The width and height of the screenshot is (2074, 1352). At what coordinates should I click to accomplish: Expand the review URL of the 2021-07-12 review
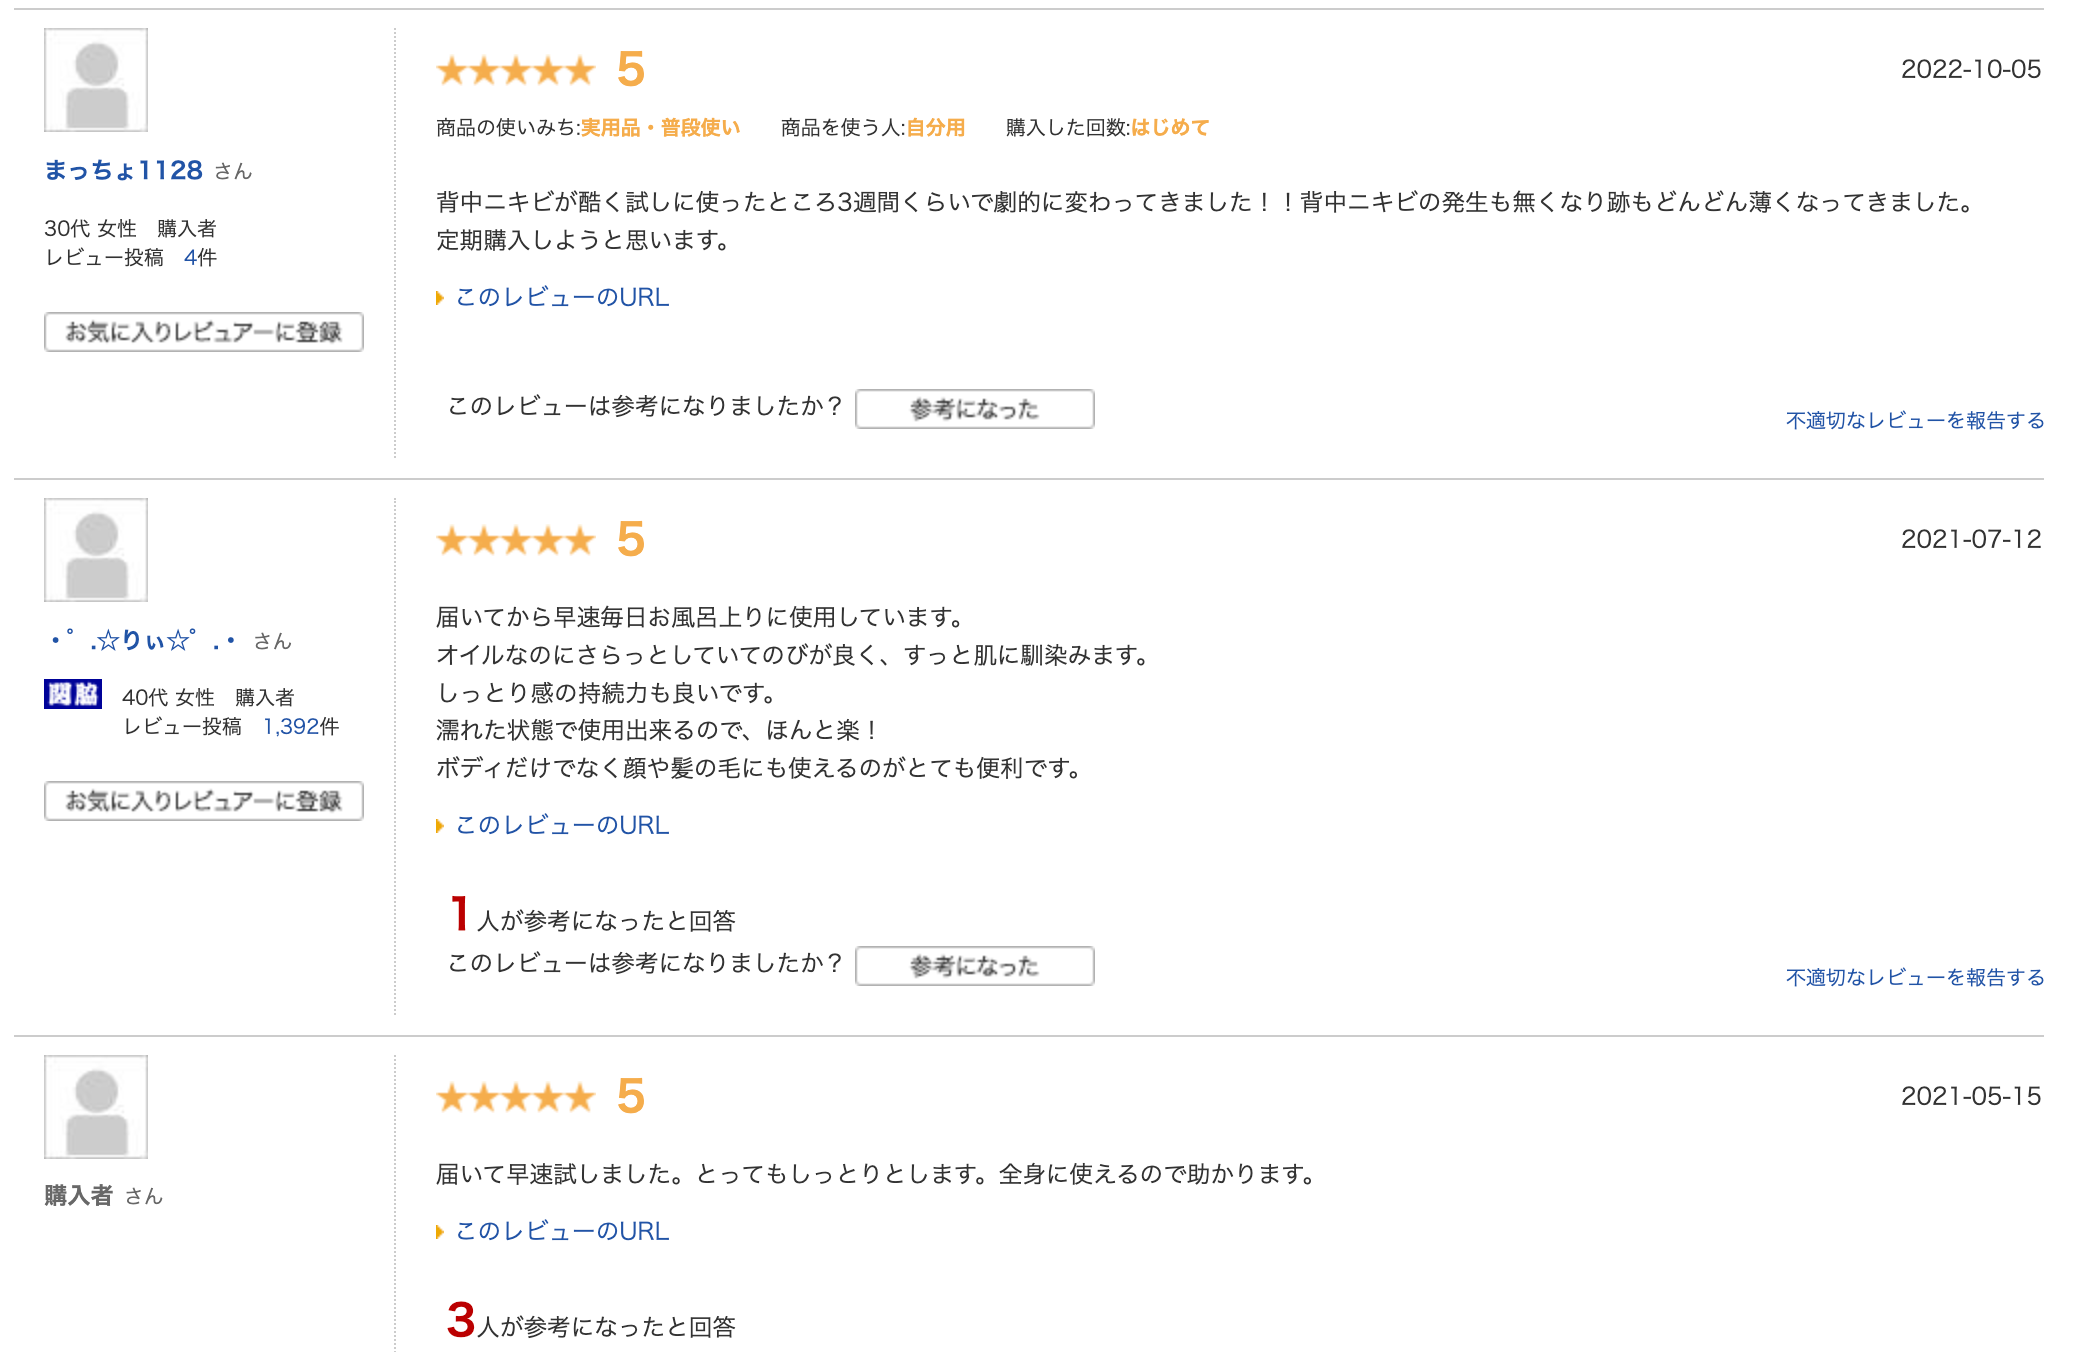click(x=561, y=824)
